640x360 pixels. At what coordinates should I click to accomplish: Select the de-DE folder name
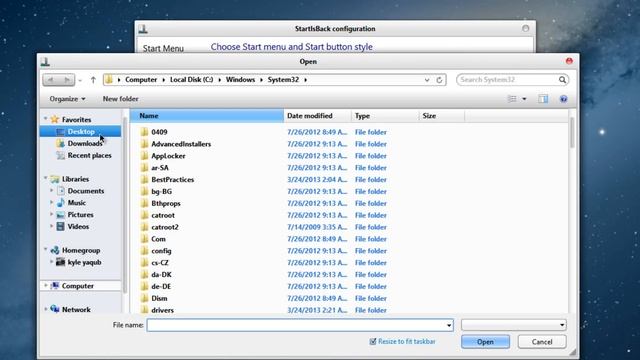pyautogui.click(x=161, y=286)
